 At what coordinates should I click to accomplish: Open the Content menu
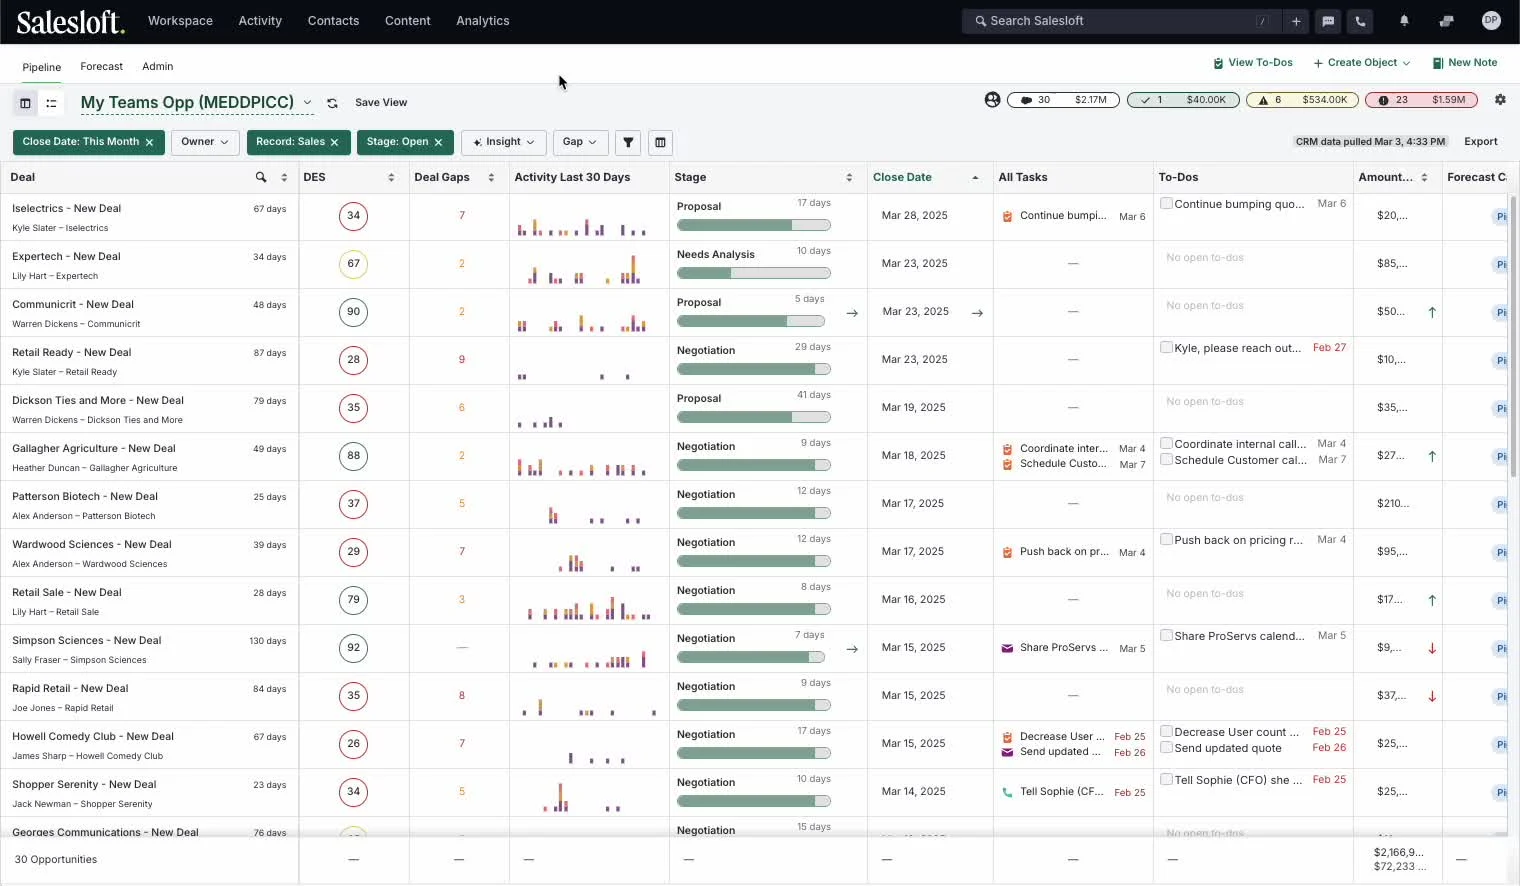pos(408,21)
